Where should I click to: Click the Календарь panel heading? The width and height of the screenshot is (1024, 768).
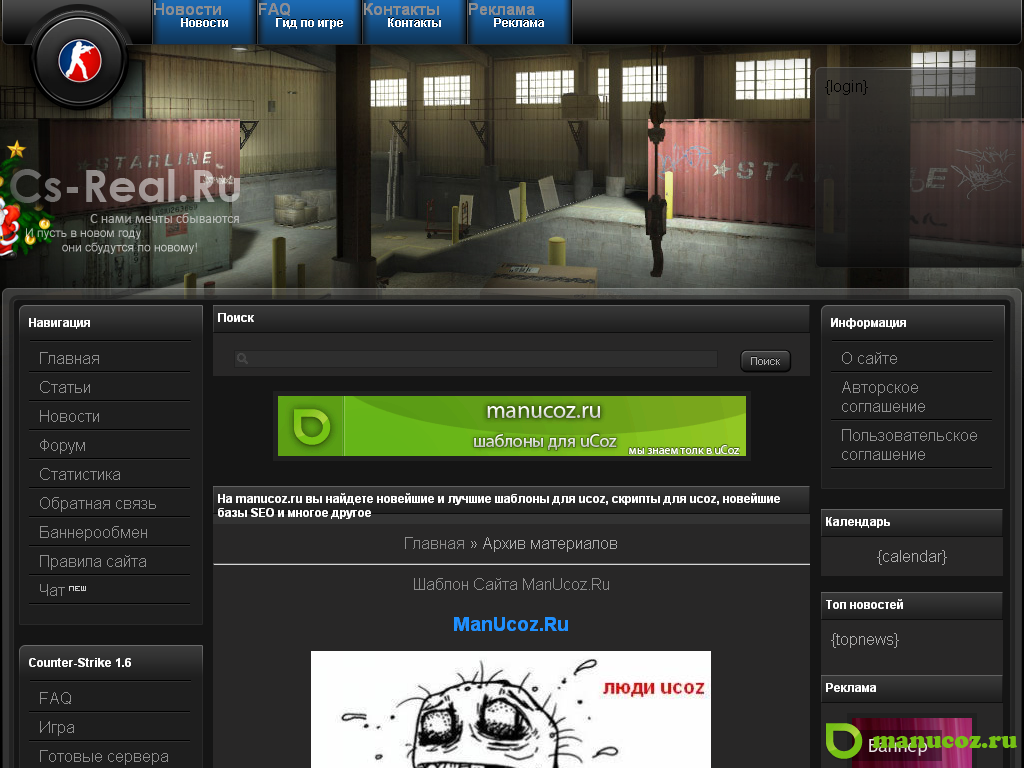pyautogui.click(x=857, y=522)
